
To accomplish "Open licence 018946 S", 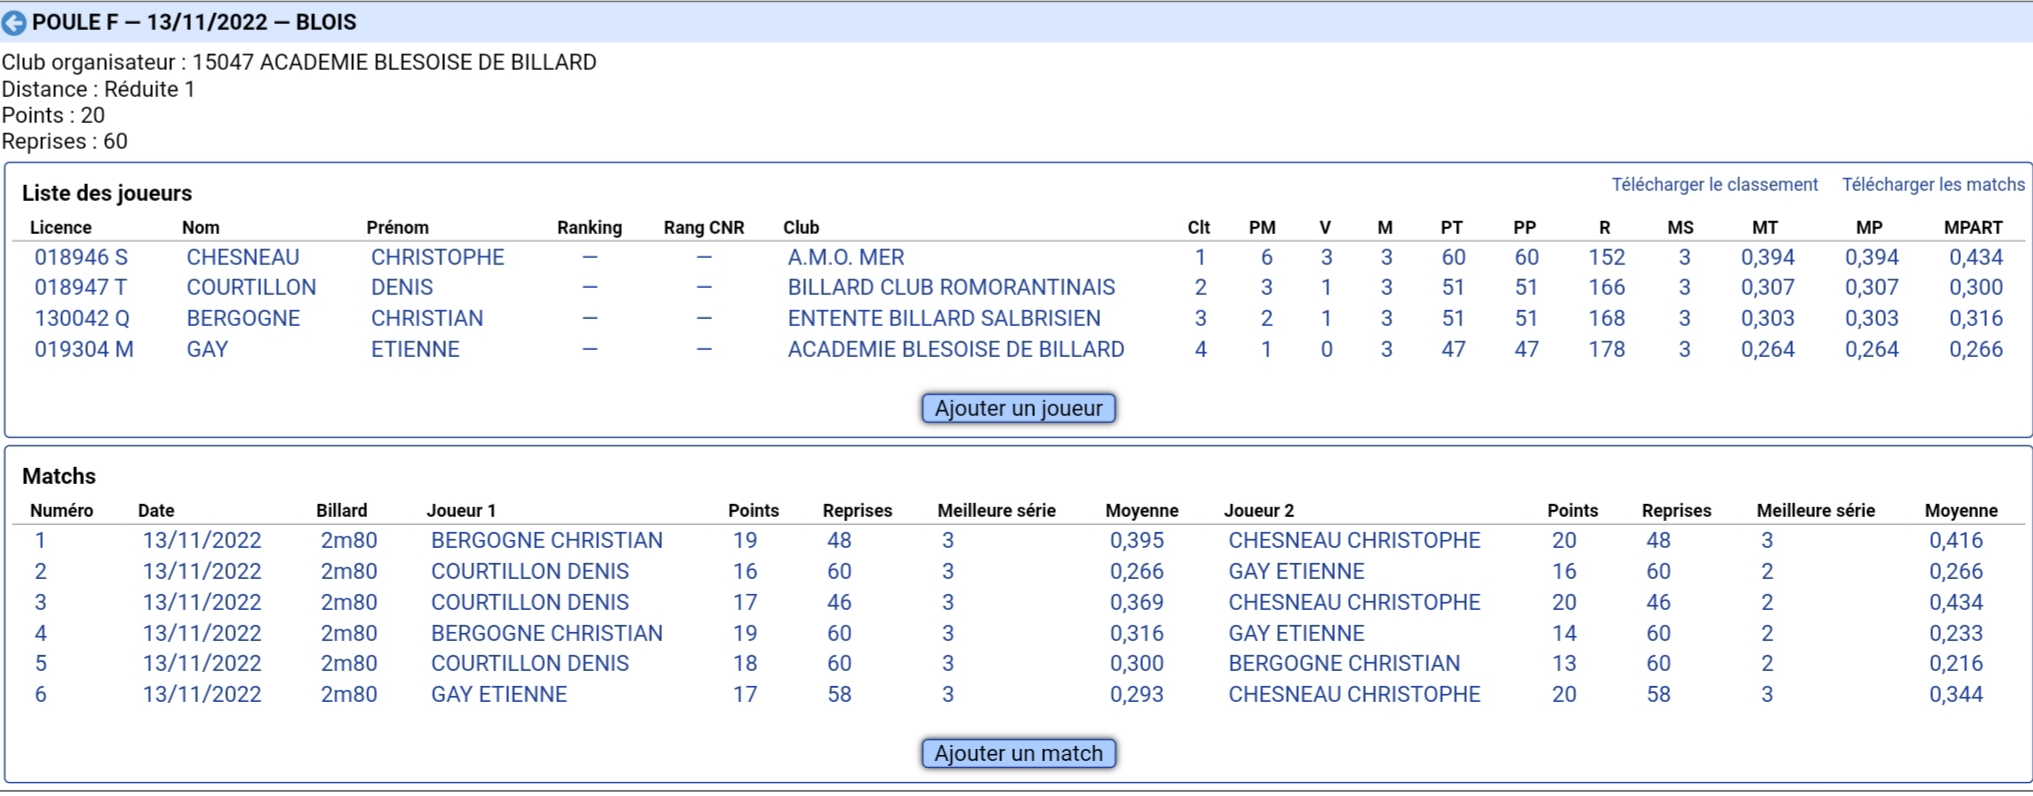I will 81,257.
